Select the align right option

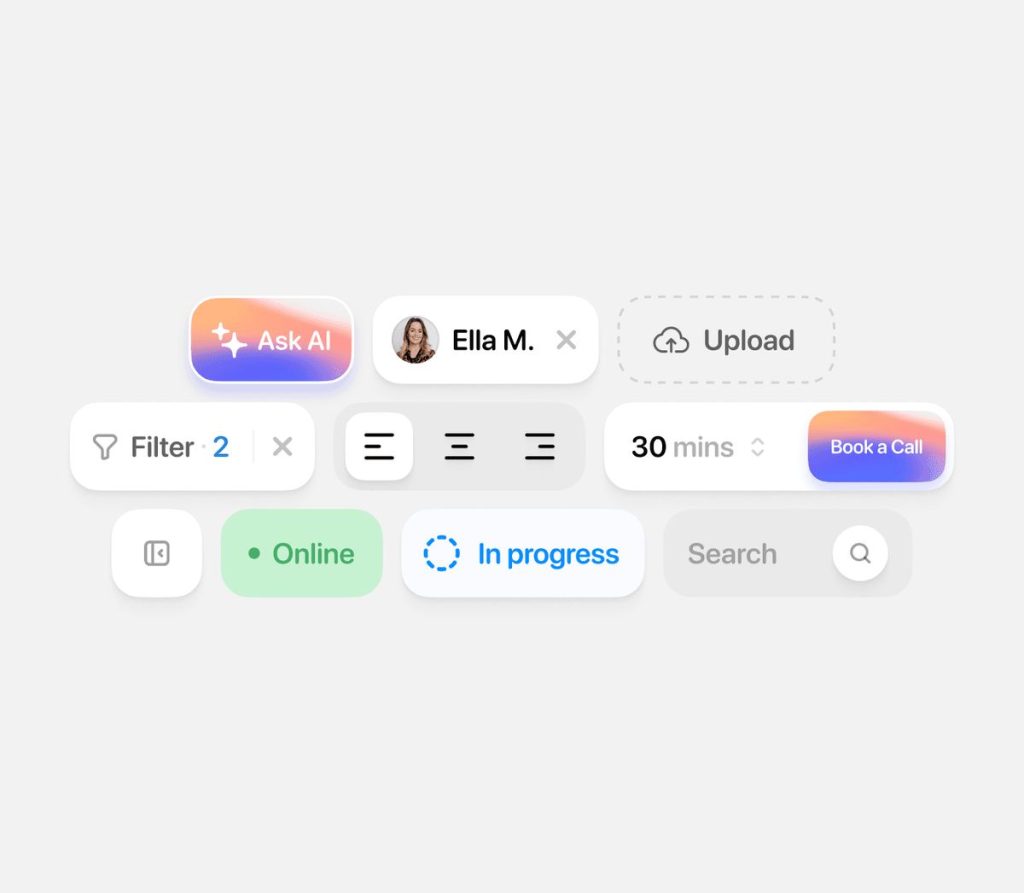(539, 447)
